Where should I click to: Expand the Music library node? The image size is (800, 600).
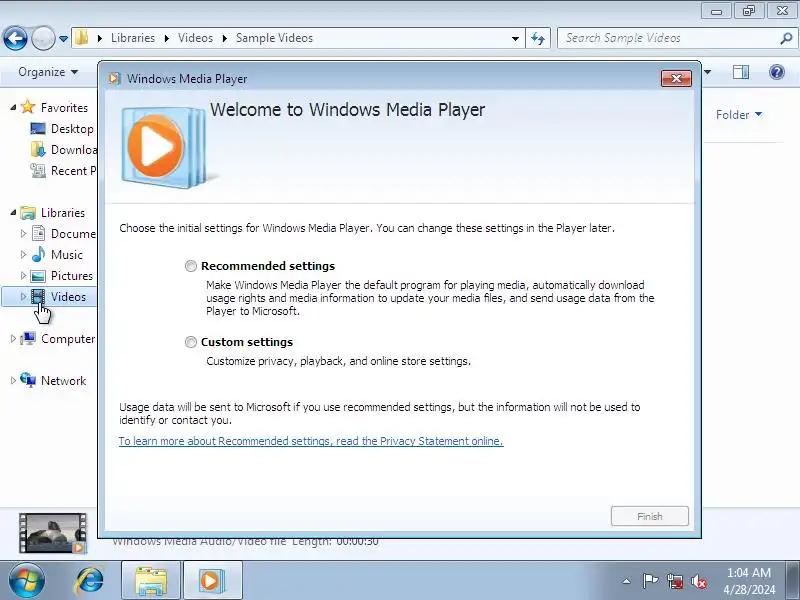coord(23,255)
